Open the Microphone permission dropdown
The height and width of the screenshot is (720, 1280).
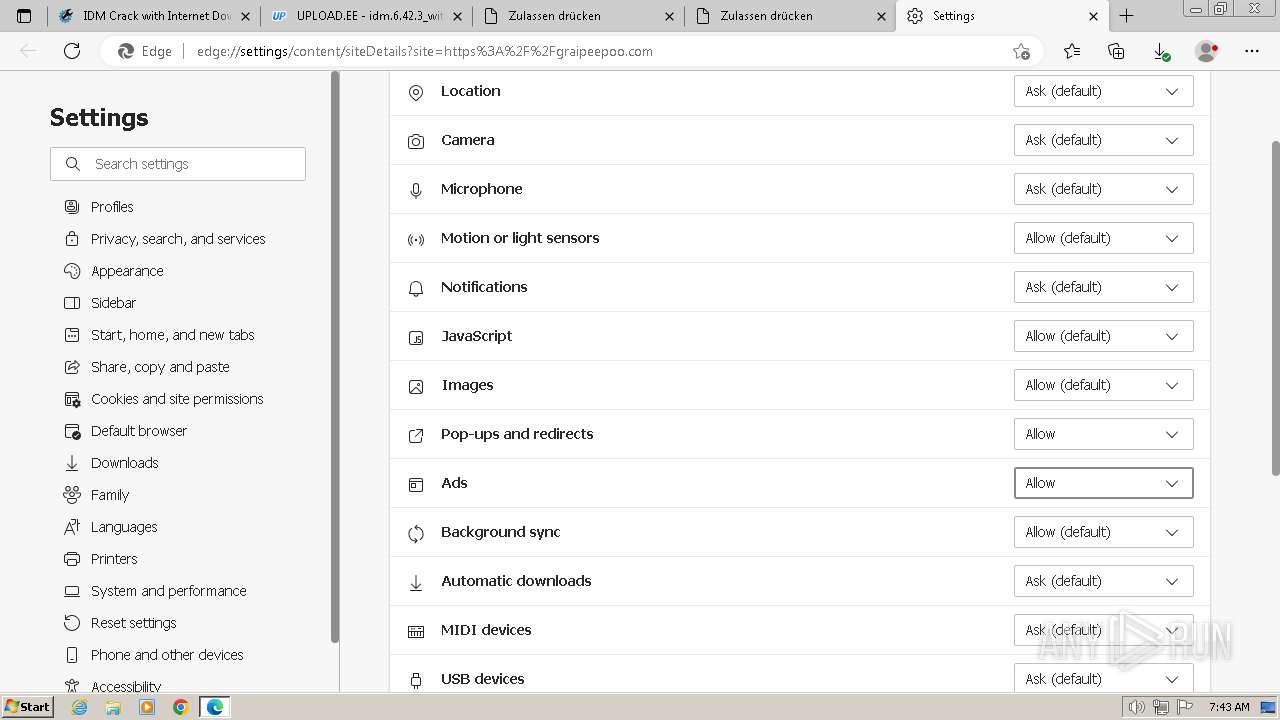(1103, 189)
